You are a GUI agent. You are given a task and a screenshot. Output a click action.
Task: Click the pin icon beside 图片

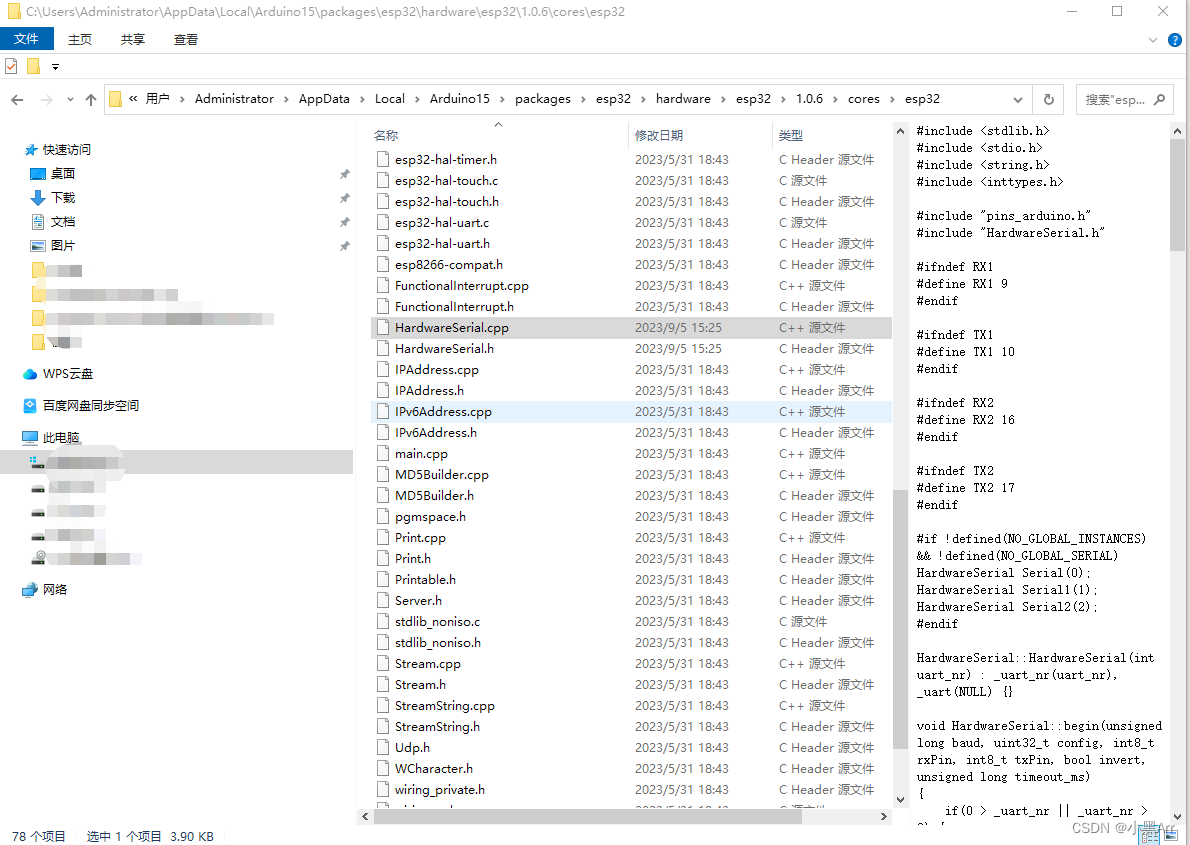[345, 245]
